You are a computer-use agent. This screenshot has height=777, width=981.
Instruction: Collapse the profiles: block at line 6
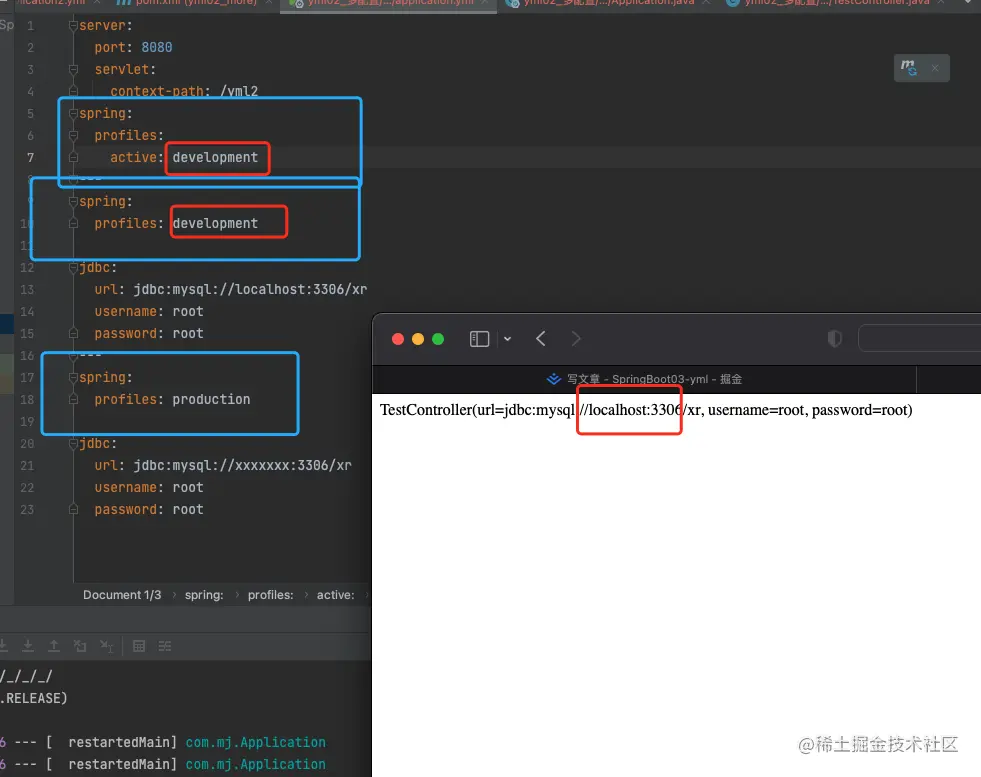pos(73,135)
